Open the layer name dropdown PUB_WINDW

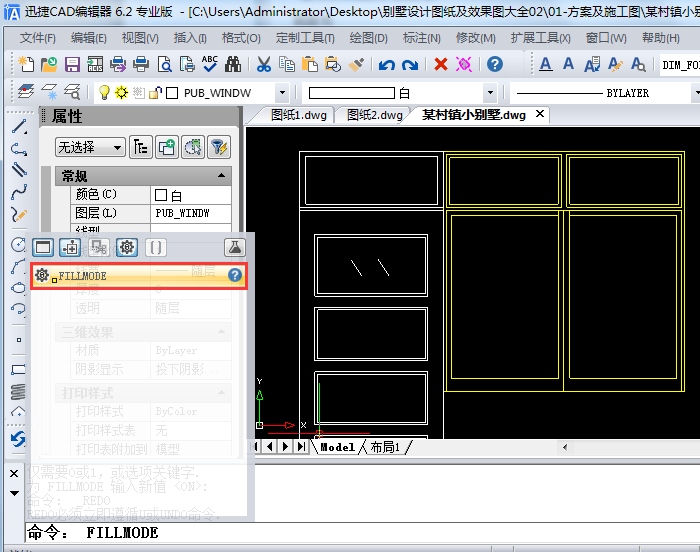coord(282,93)
